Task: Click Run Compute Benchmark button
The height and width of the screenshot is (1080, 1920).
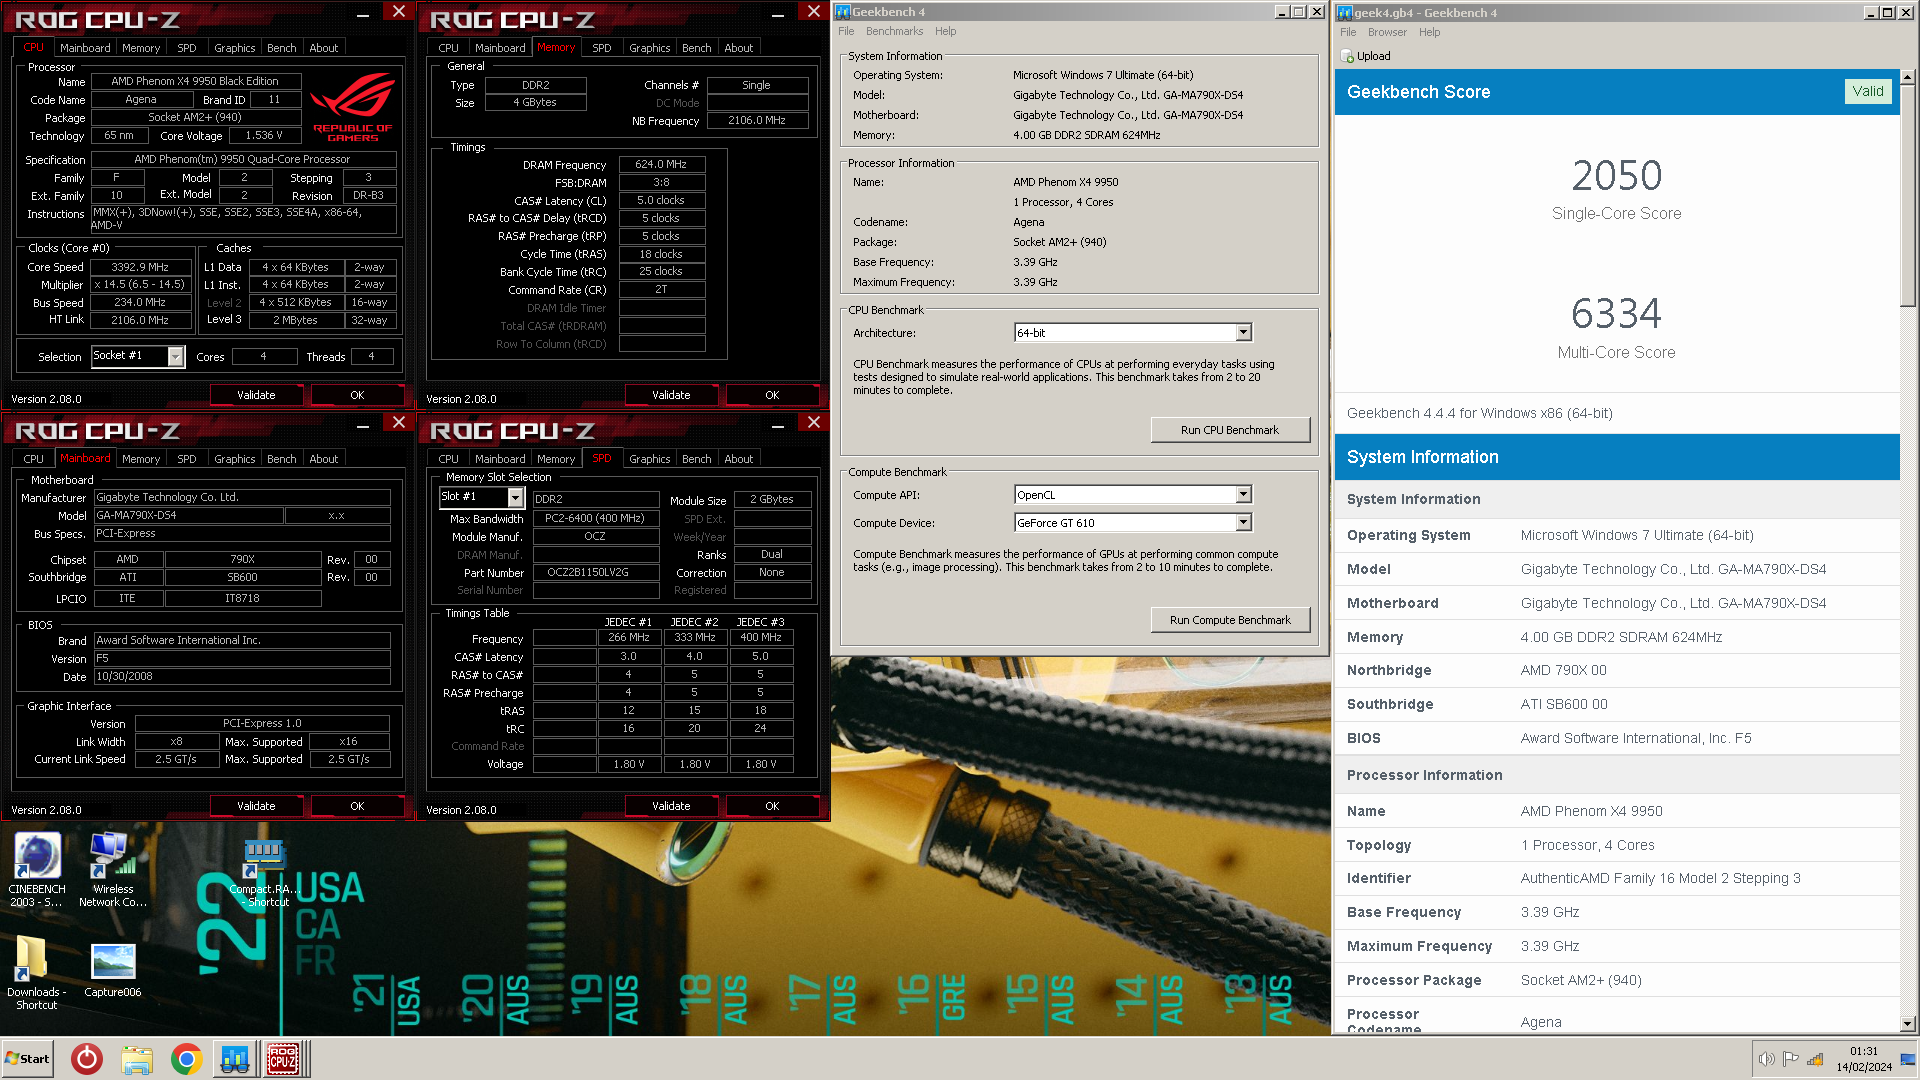Action: click(1230, 620)
